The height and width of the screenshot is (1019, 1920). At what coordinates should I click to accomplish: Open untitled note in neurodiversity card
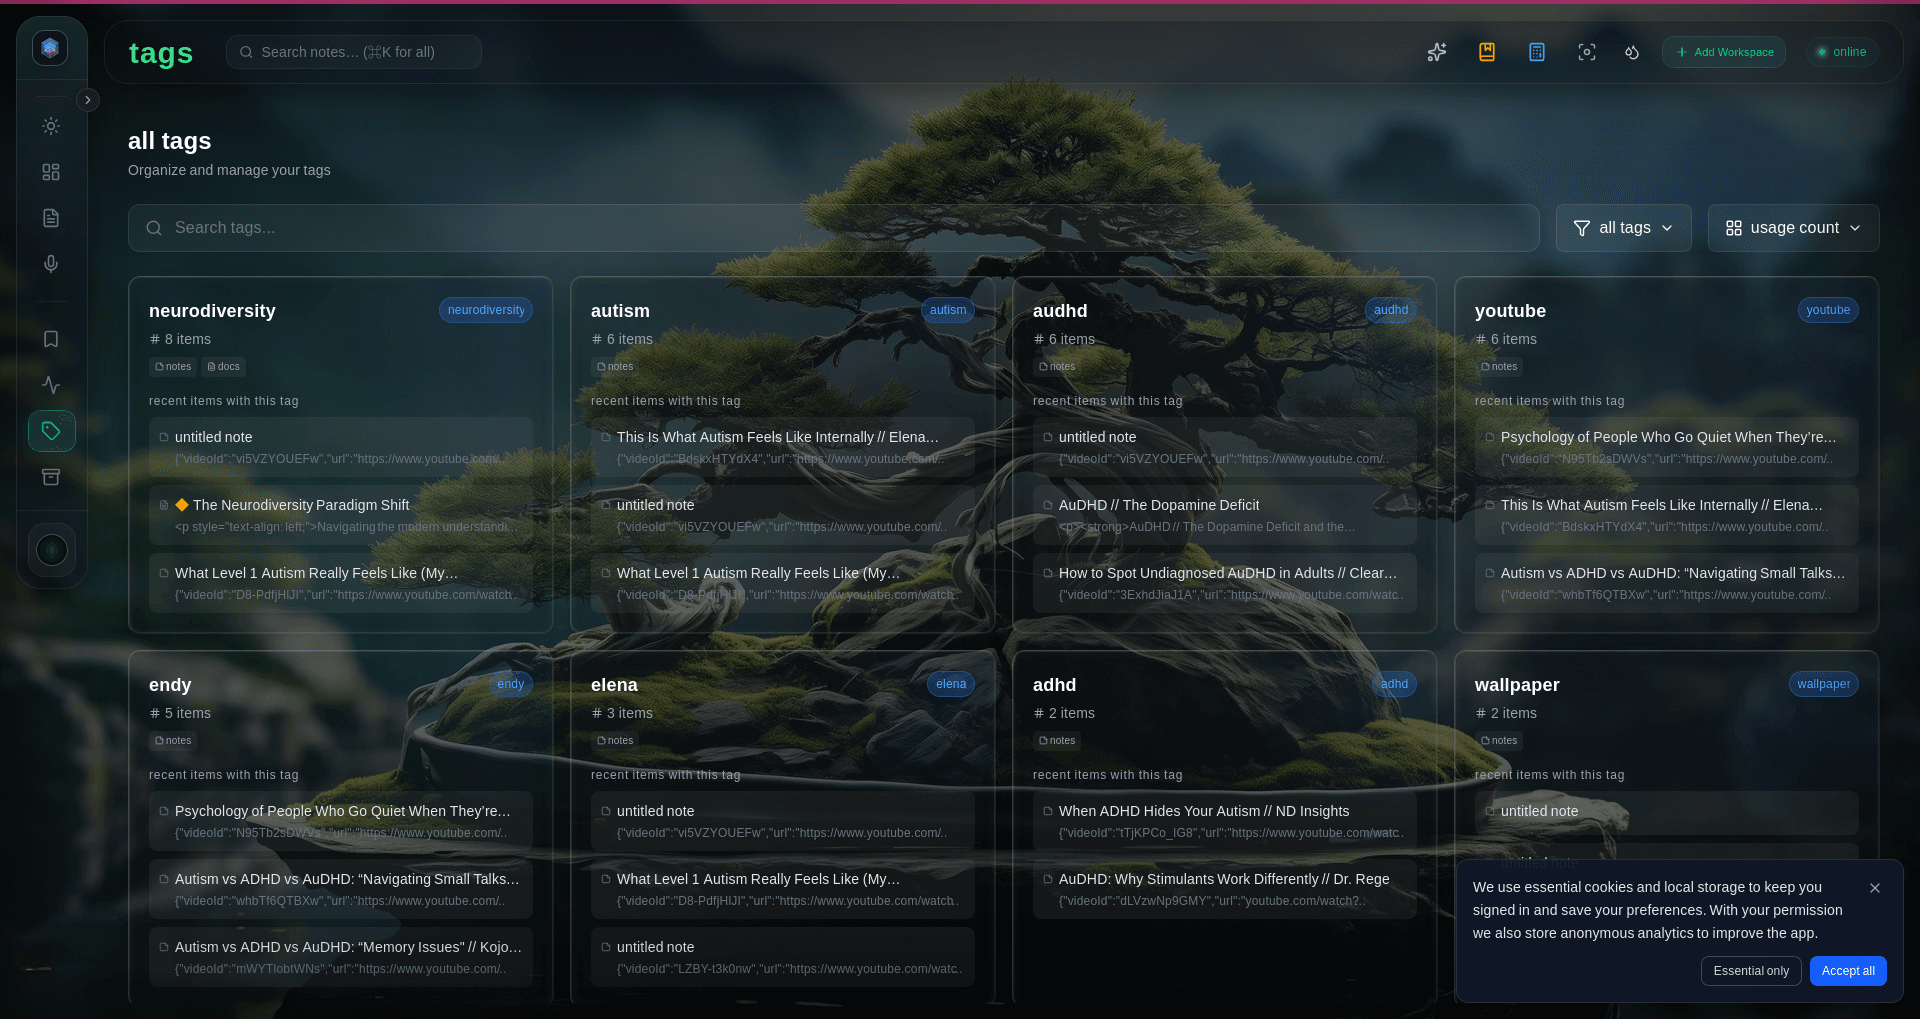[341, 447]
